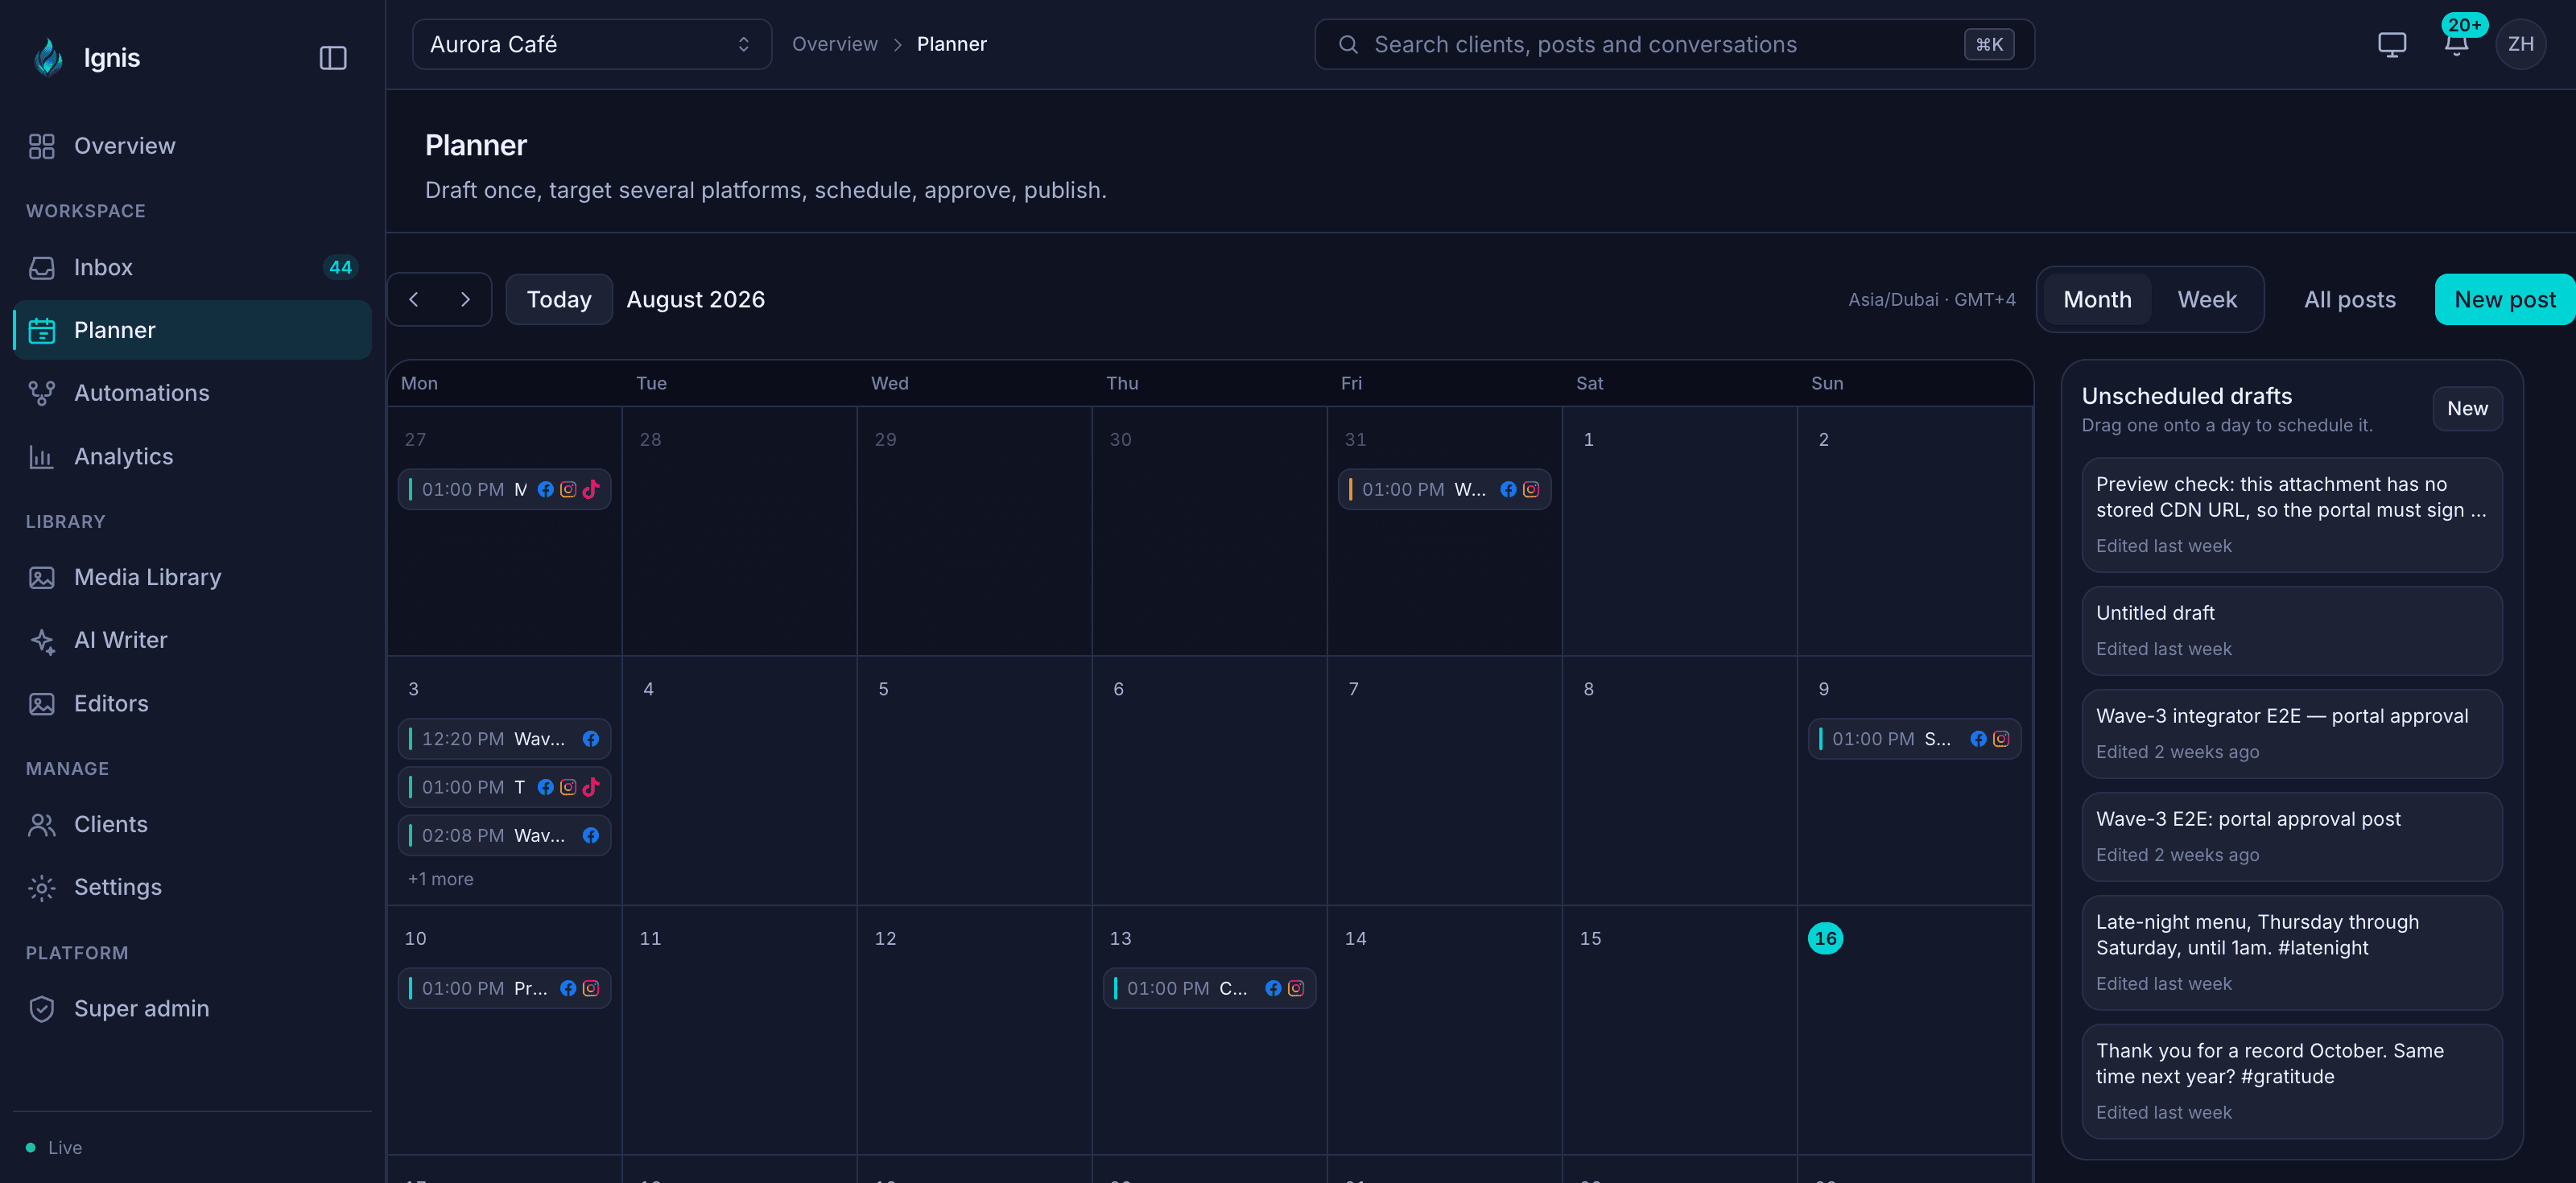Open 02:08 PM Wav... post

504,835
